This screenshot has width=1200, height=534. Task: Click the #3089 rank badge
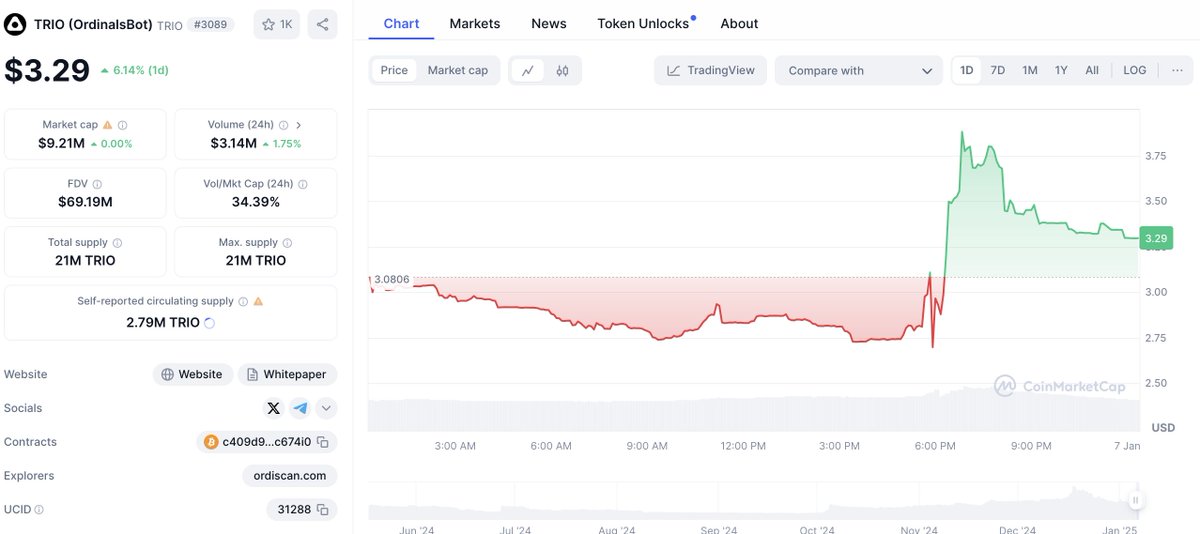pos(211,25)
